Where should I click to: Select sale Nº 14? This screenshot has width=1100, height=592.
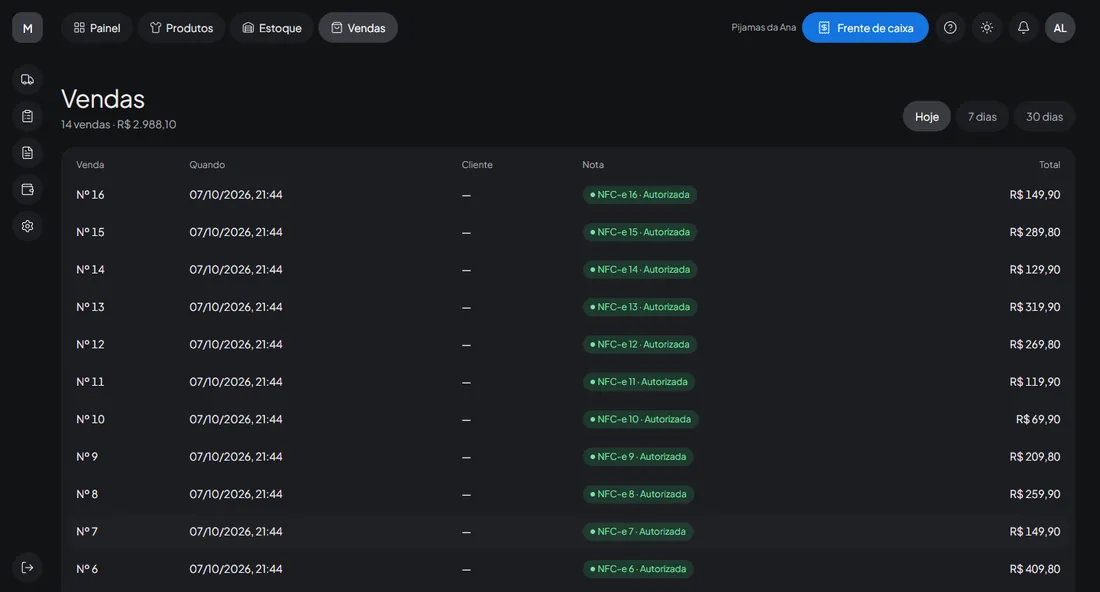click(x=90, y=269)
